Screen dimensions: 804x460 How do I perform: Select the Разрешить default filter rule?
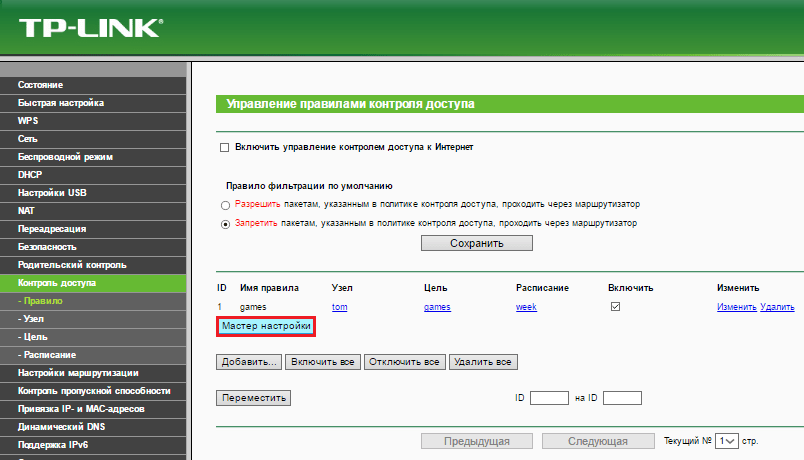pyautogui.click(x=224, y=204)
